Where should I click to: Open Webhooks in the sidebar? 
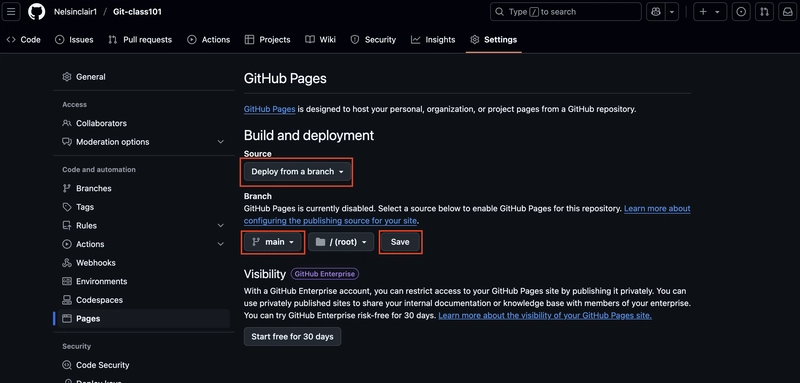point(95,263)
